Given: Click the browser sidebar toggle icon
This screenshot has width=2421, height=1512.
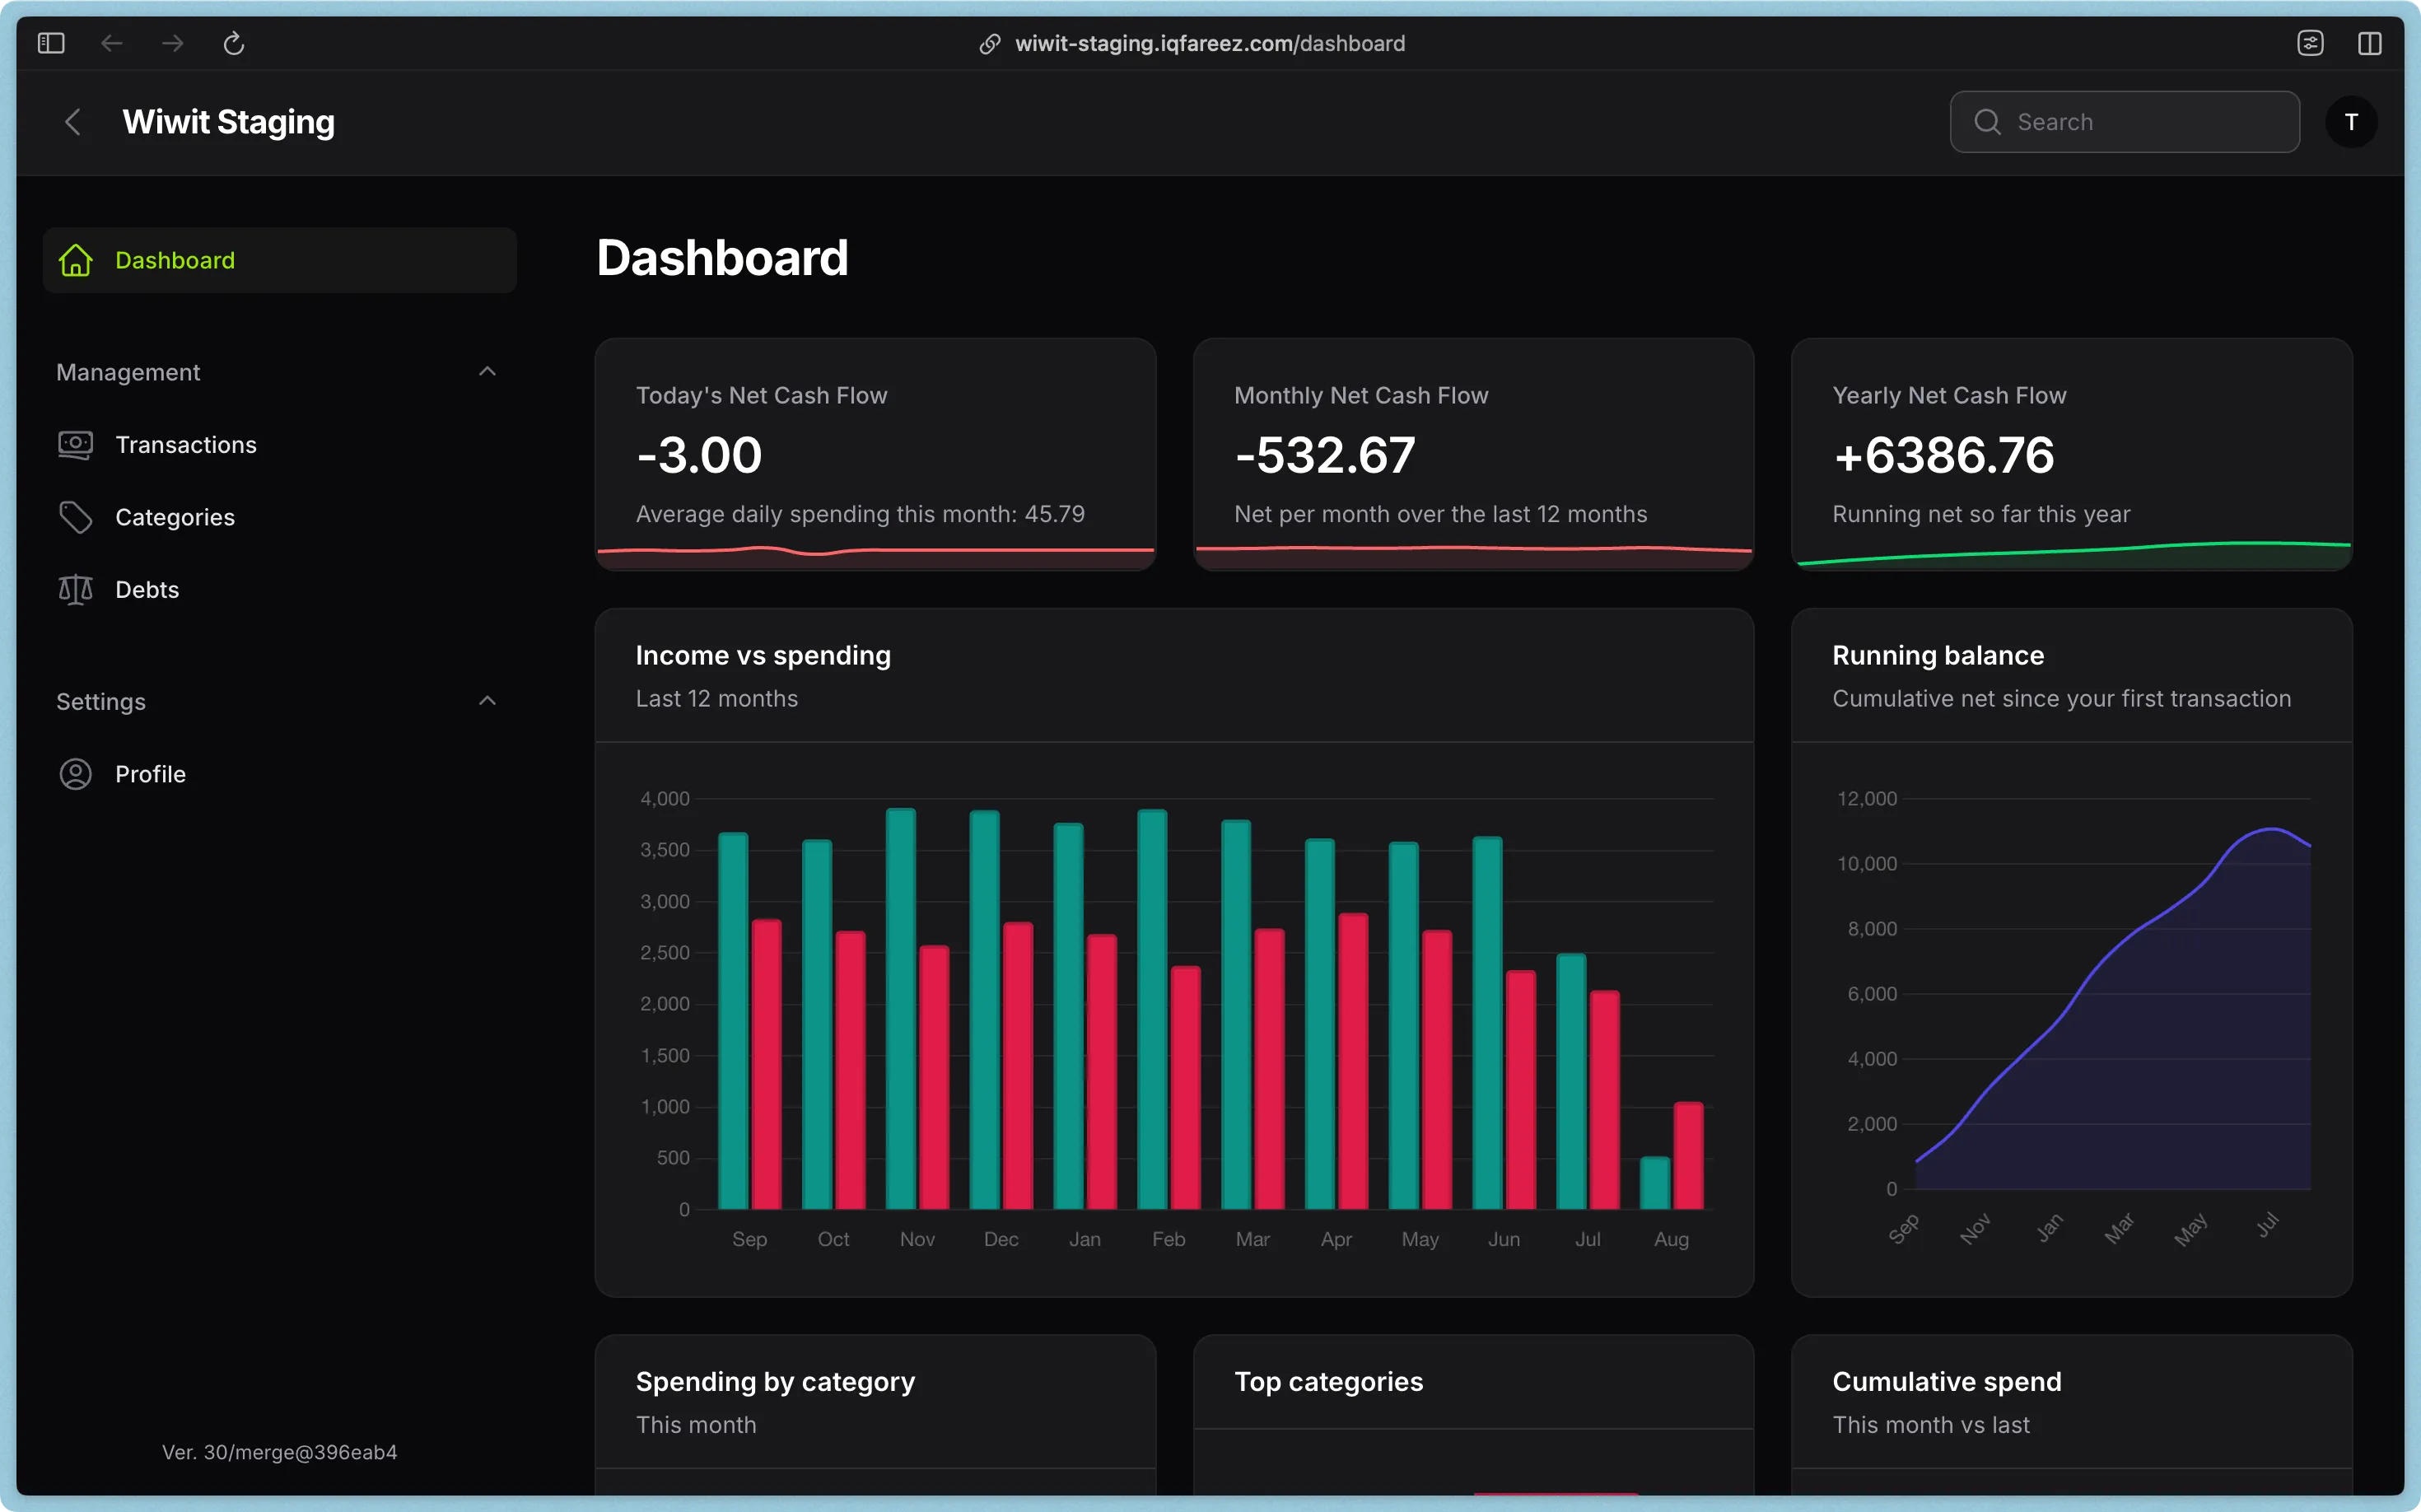Looking at the screenshot, I should coord(51,43).
